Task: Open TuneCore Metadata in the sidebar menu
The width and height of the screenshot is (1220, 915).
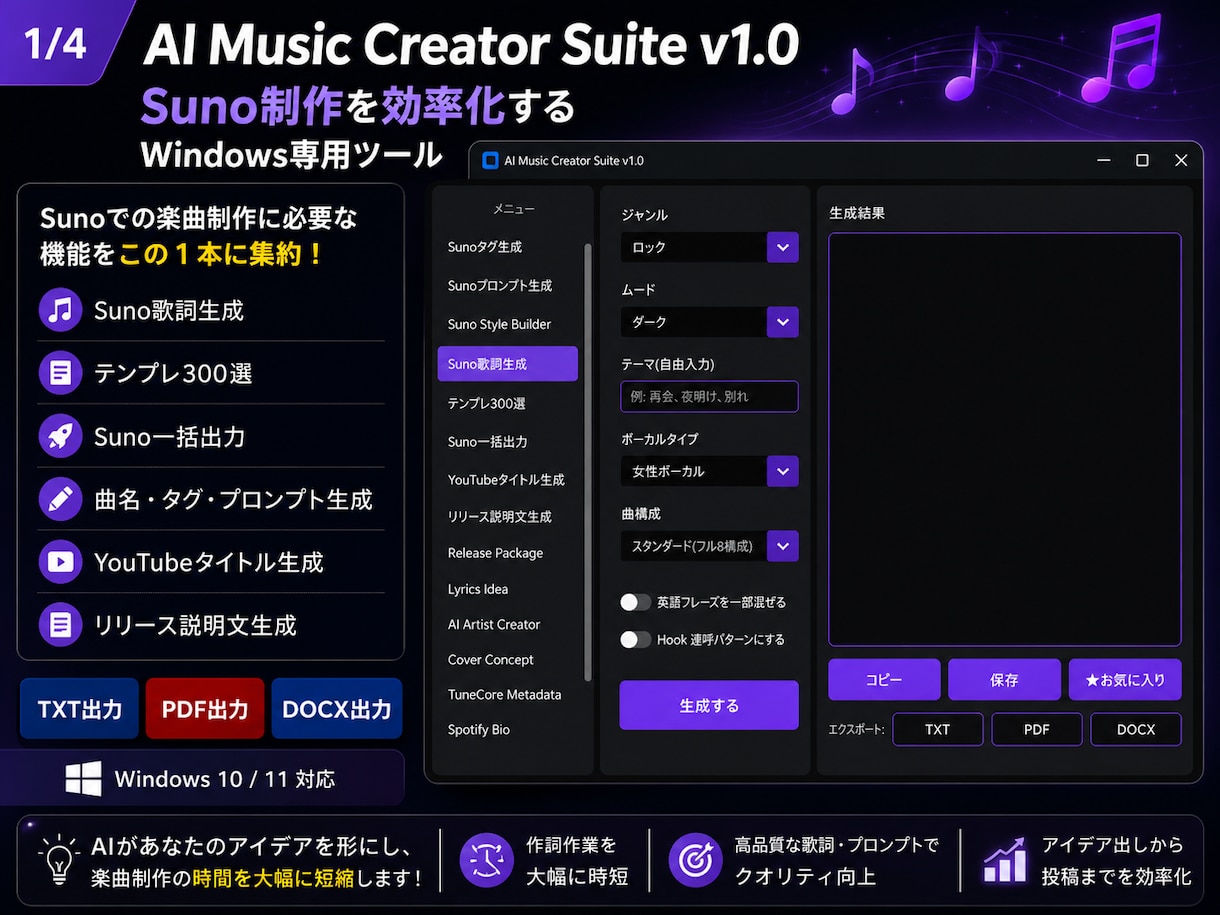Action: tap(504, 694)
